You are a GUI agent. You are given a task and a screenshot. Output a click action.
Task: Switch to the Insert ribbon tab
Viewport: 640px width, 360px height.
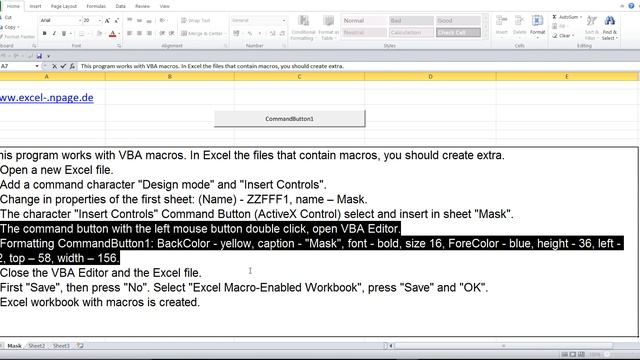pyautogui.click(x=35, y=6)
